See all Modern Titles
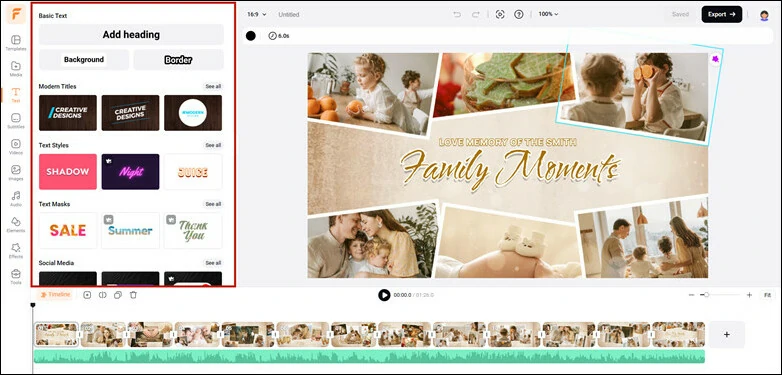The width and height of the screenshot is (782, 375). [x=213, y=86]
